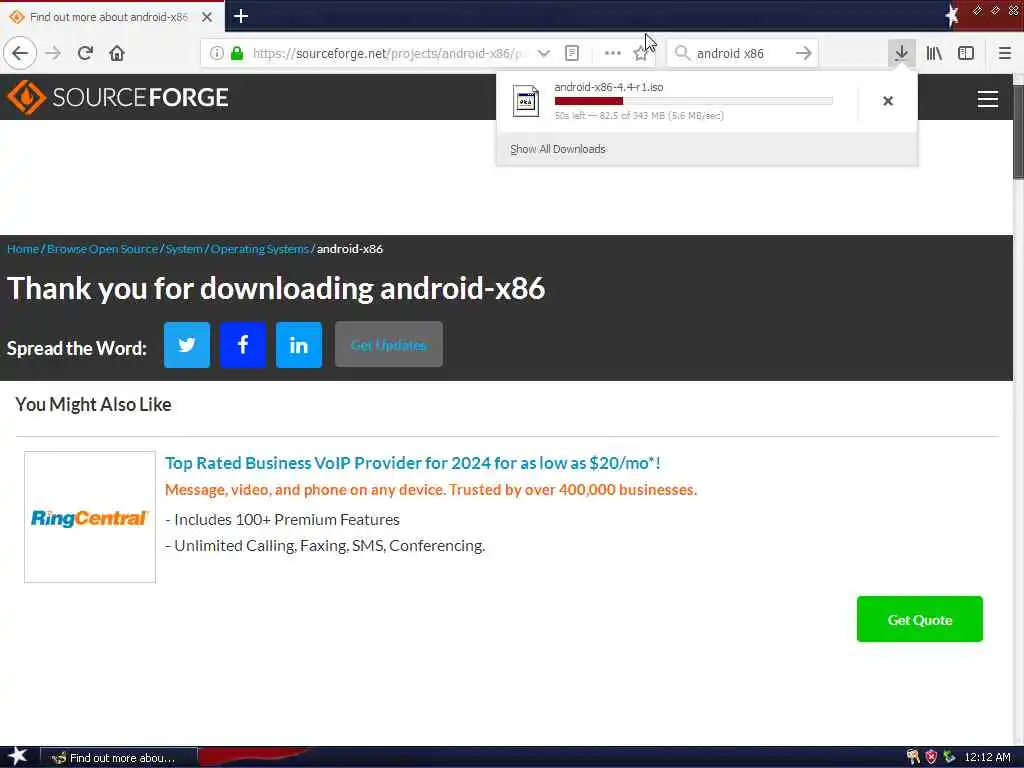Follow the System breadcrumb link

click(184, 249)
